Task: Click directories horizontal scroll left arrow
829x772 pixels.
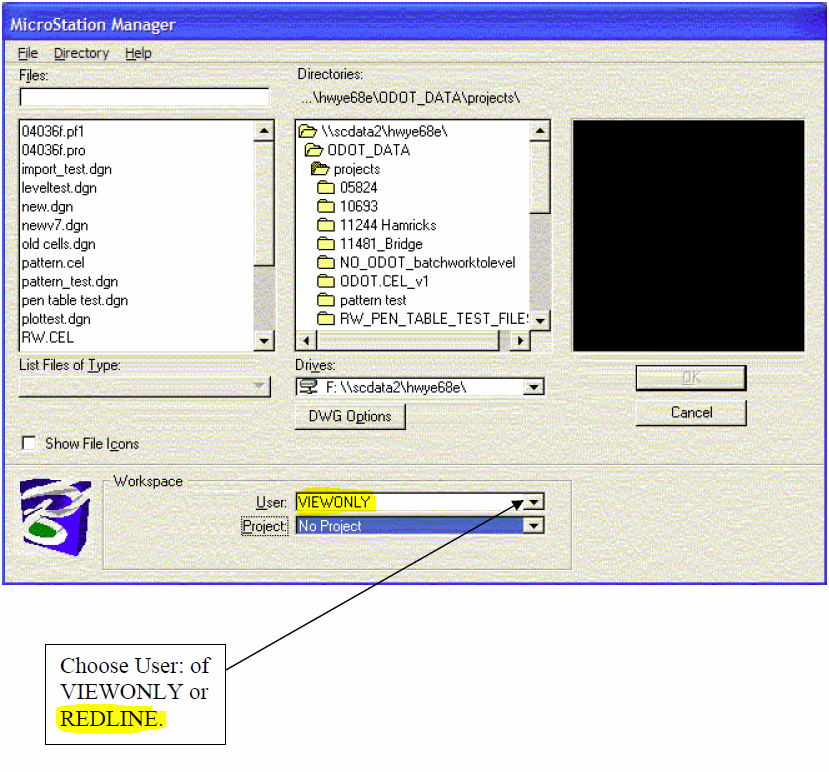Action: click(307, 341)
